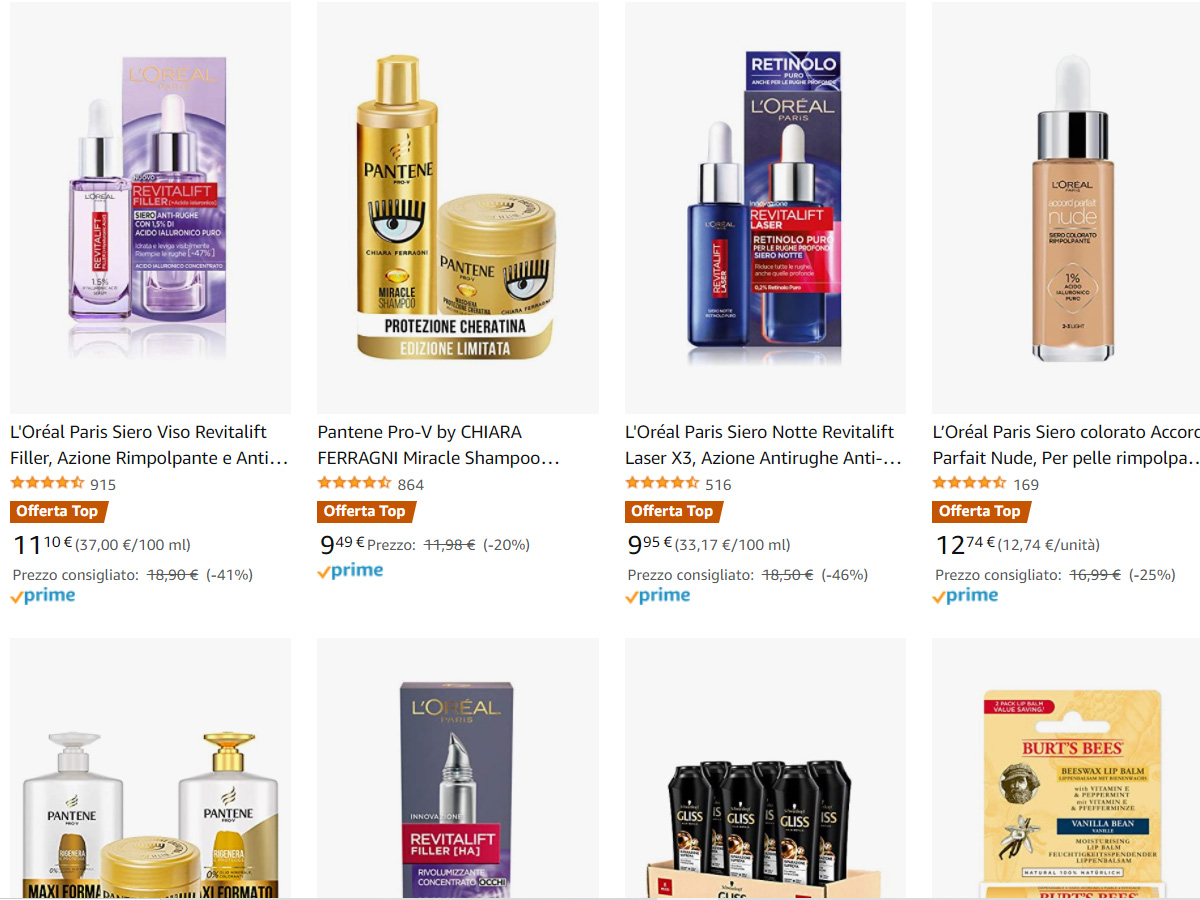Click the star rating with 516 reviews
Image resolution: width=1200 pixels, height=900 pixels.
[x=662, y=483]
